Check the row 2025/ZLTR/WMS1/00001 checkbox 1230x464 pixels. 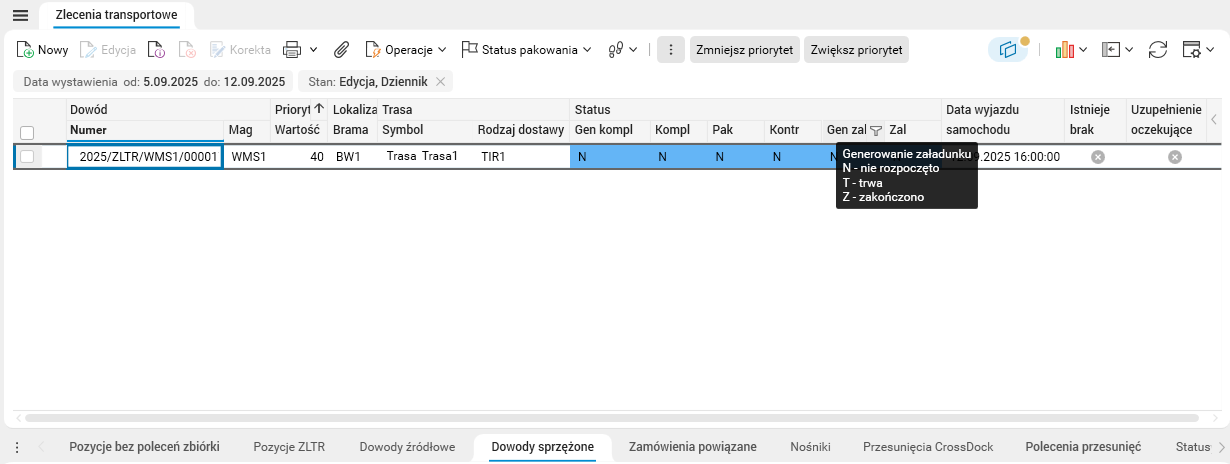(27, 156)
